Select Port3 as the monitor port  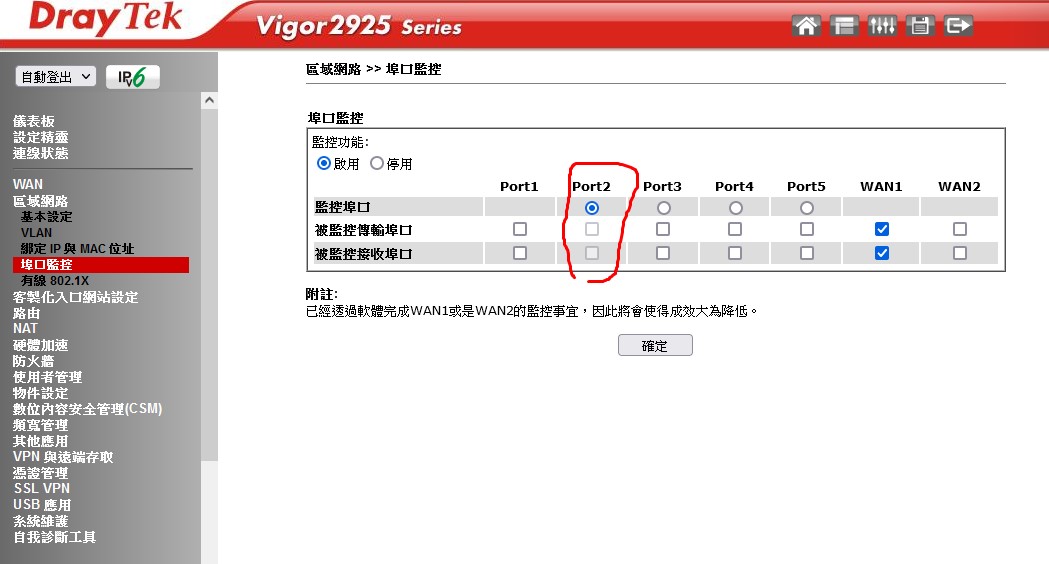point(663,208)
